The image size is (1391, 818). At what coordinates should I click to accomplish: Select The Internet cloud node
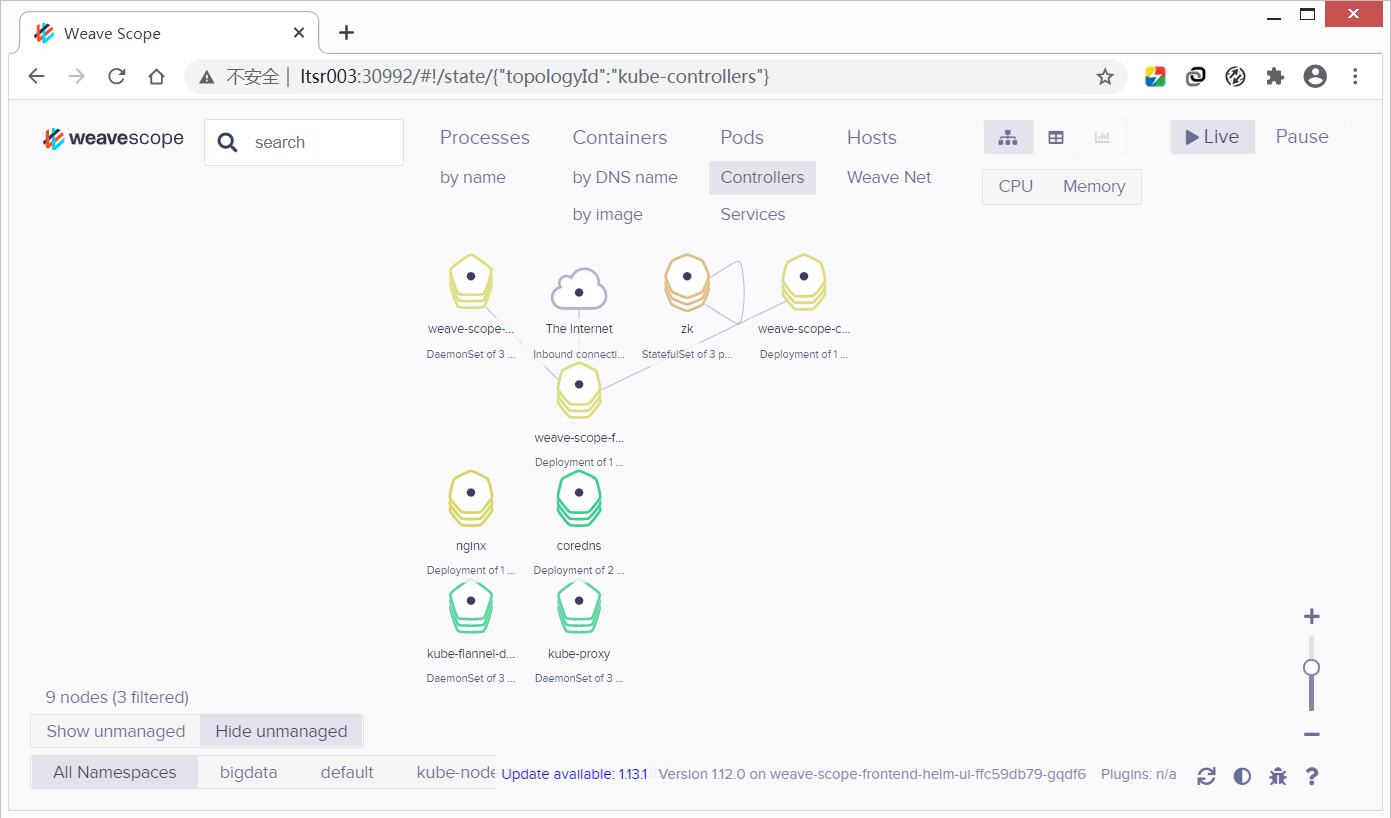(x=579, y=290)
